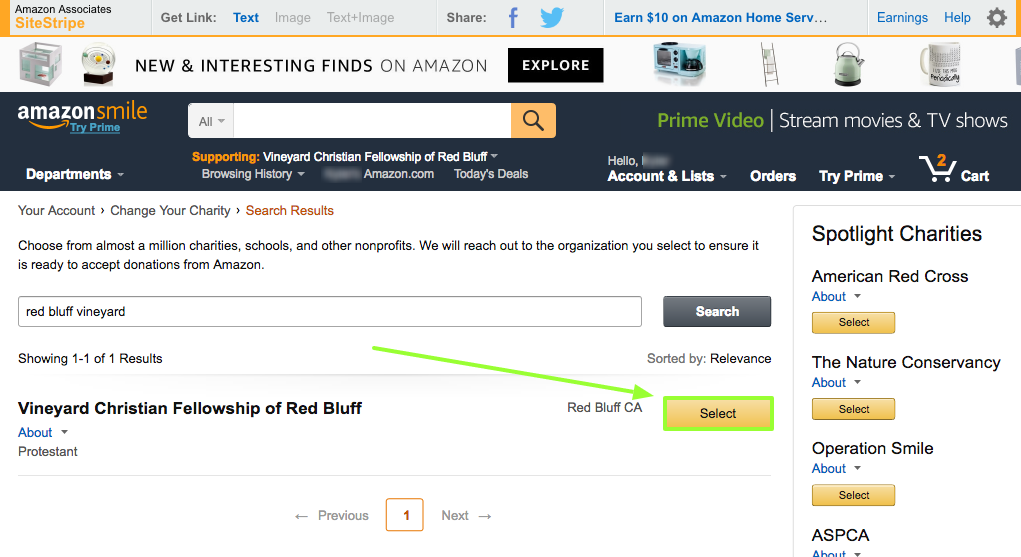The image size is (1021, 557).
Task: Go to the Next results page
Action: coord(466,515)
